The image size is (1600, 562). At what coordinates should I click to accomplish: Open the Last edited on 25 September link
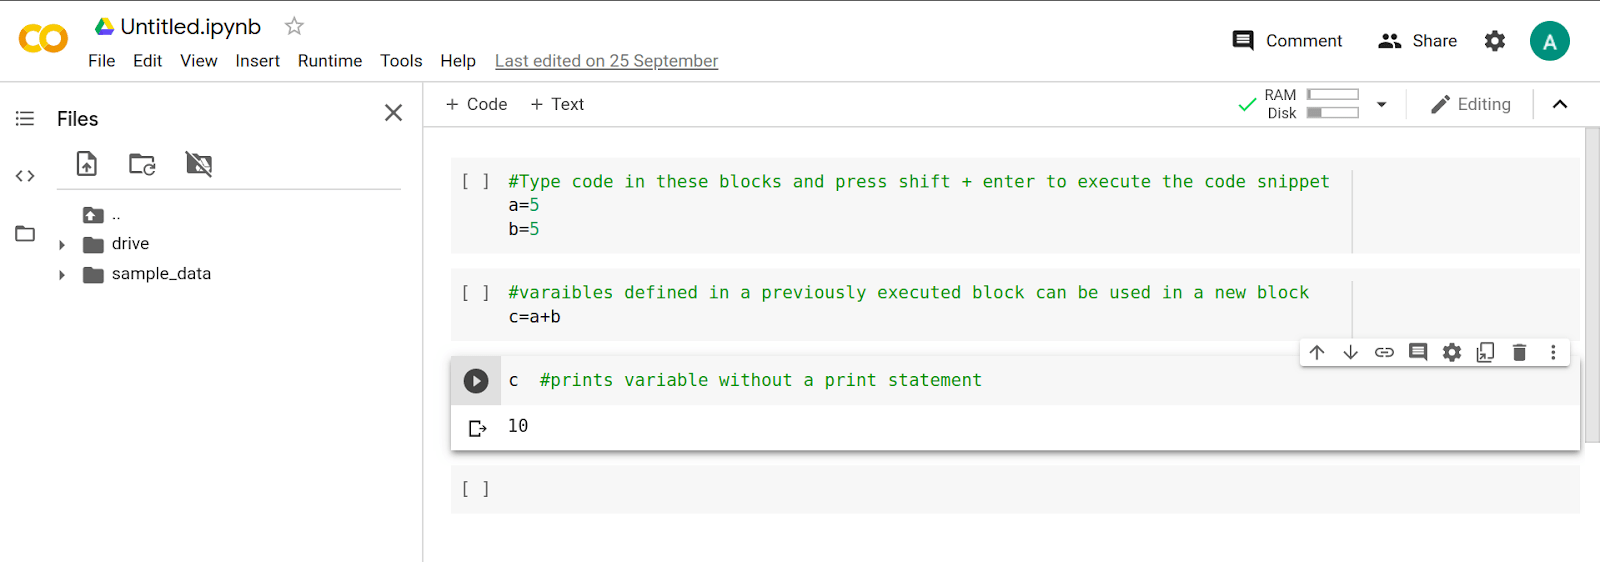(x=606, y=61)
